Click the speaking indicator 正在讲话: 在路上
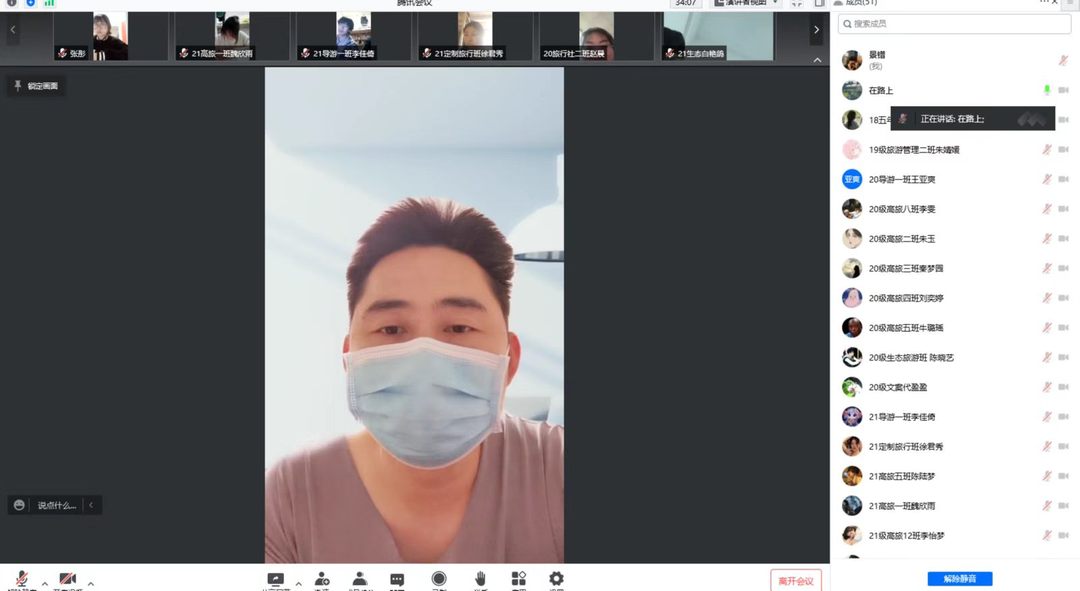The image size is (1080, 591). (x=973, y=118)
